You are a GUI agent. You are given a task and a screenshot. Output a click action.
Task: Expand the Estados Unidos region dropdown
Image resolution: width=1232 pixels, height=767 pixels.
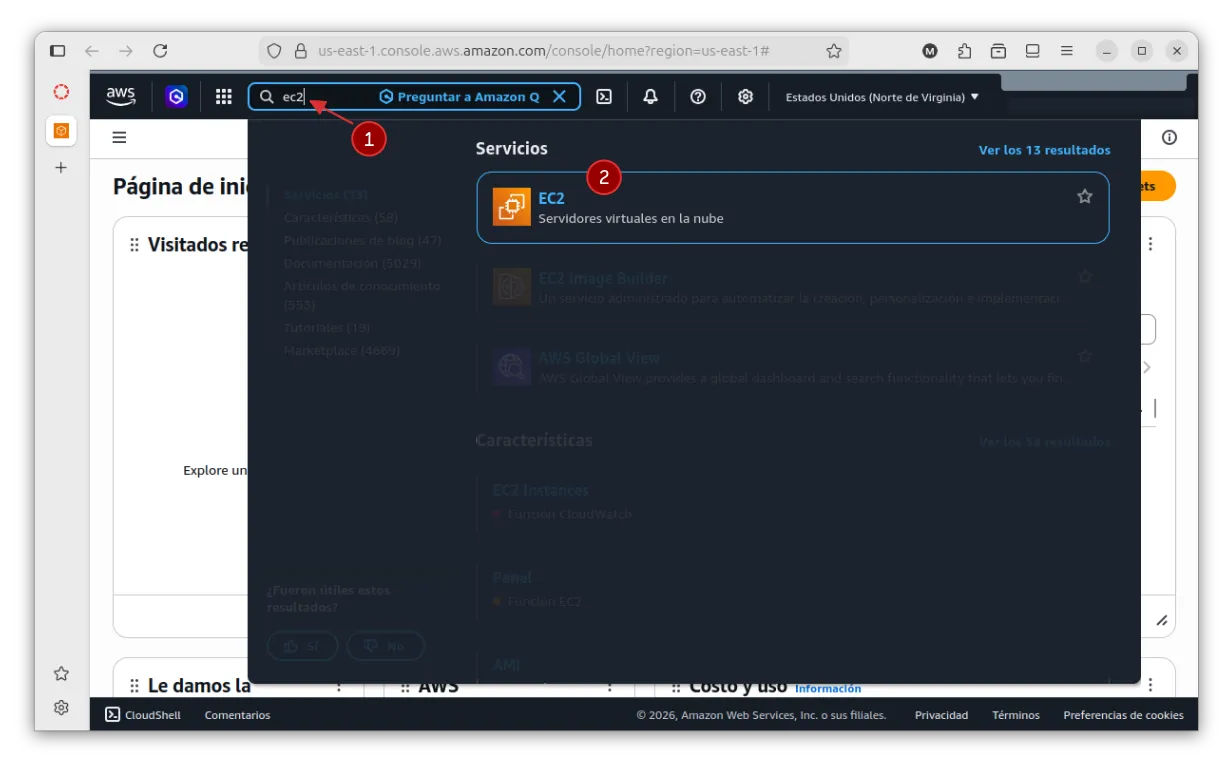882,97
